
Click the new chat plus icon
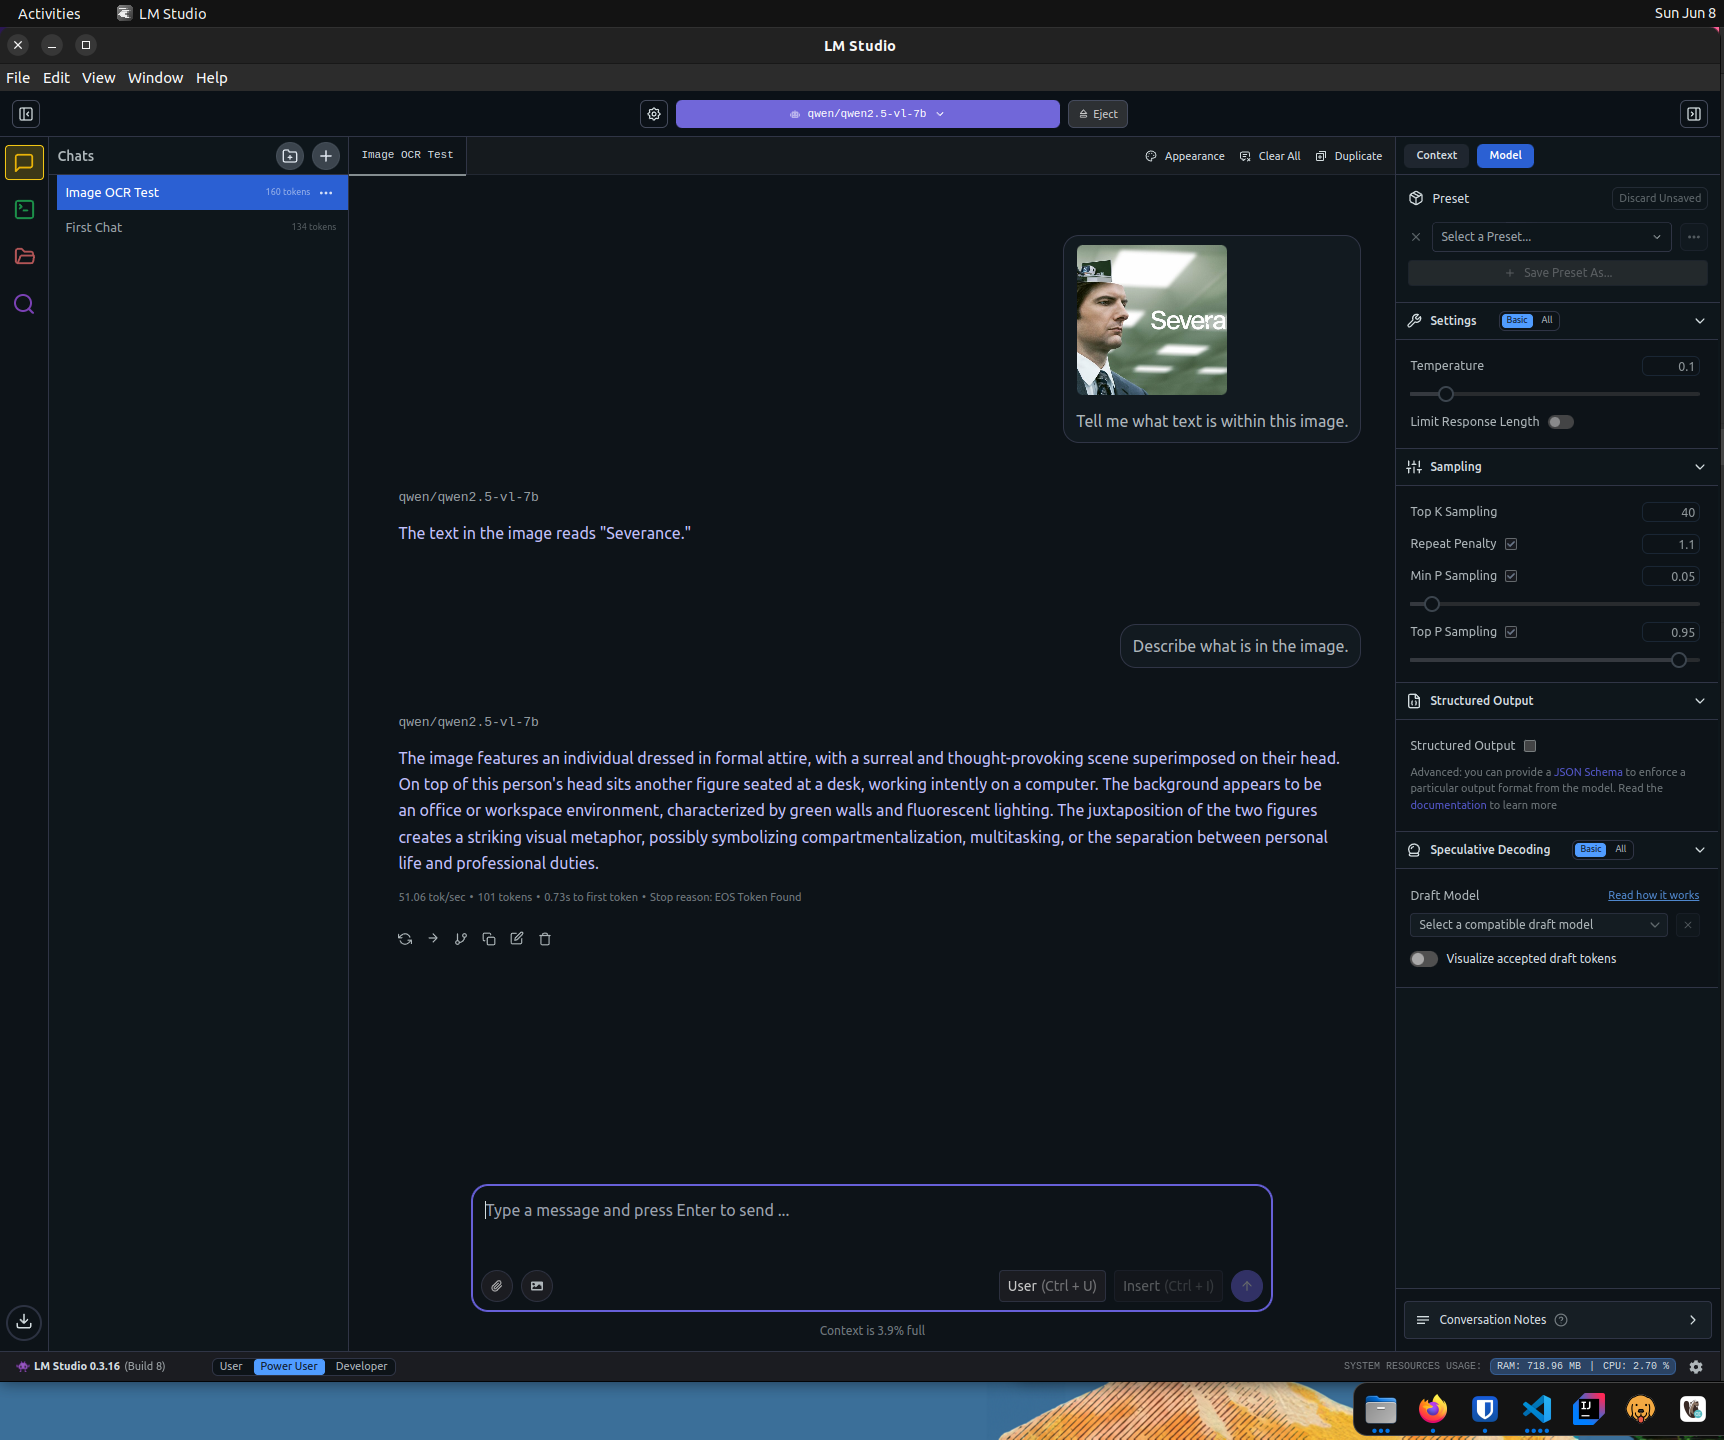pos(326,156)
